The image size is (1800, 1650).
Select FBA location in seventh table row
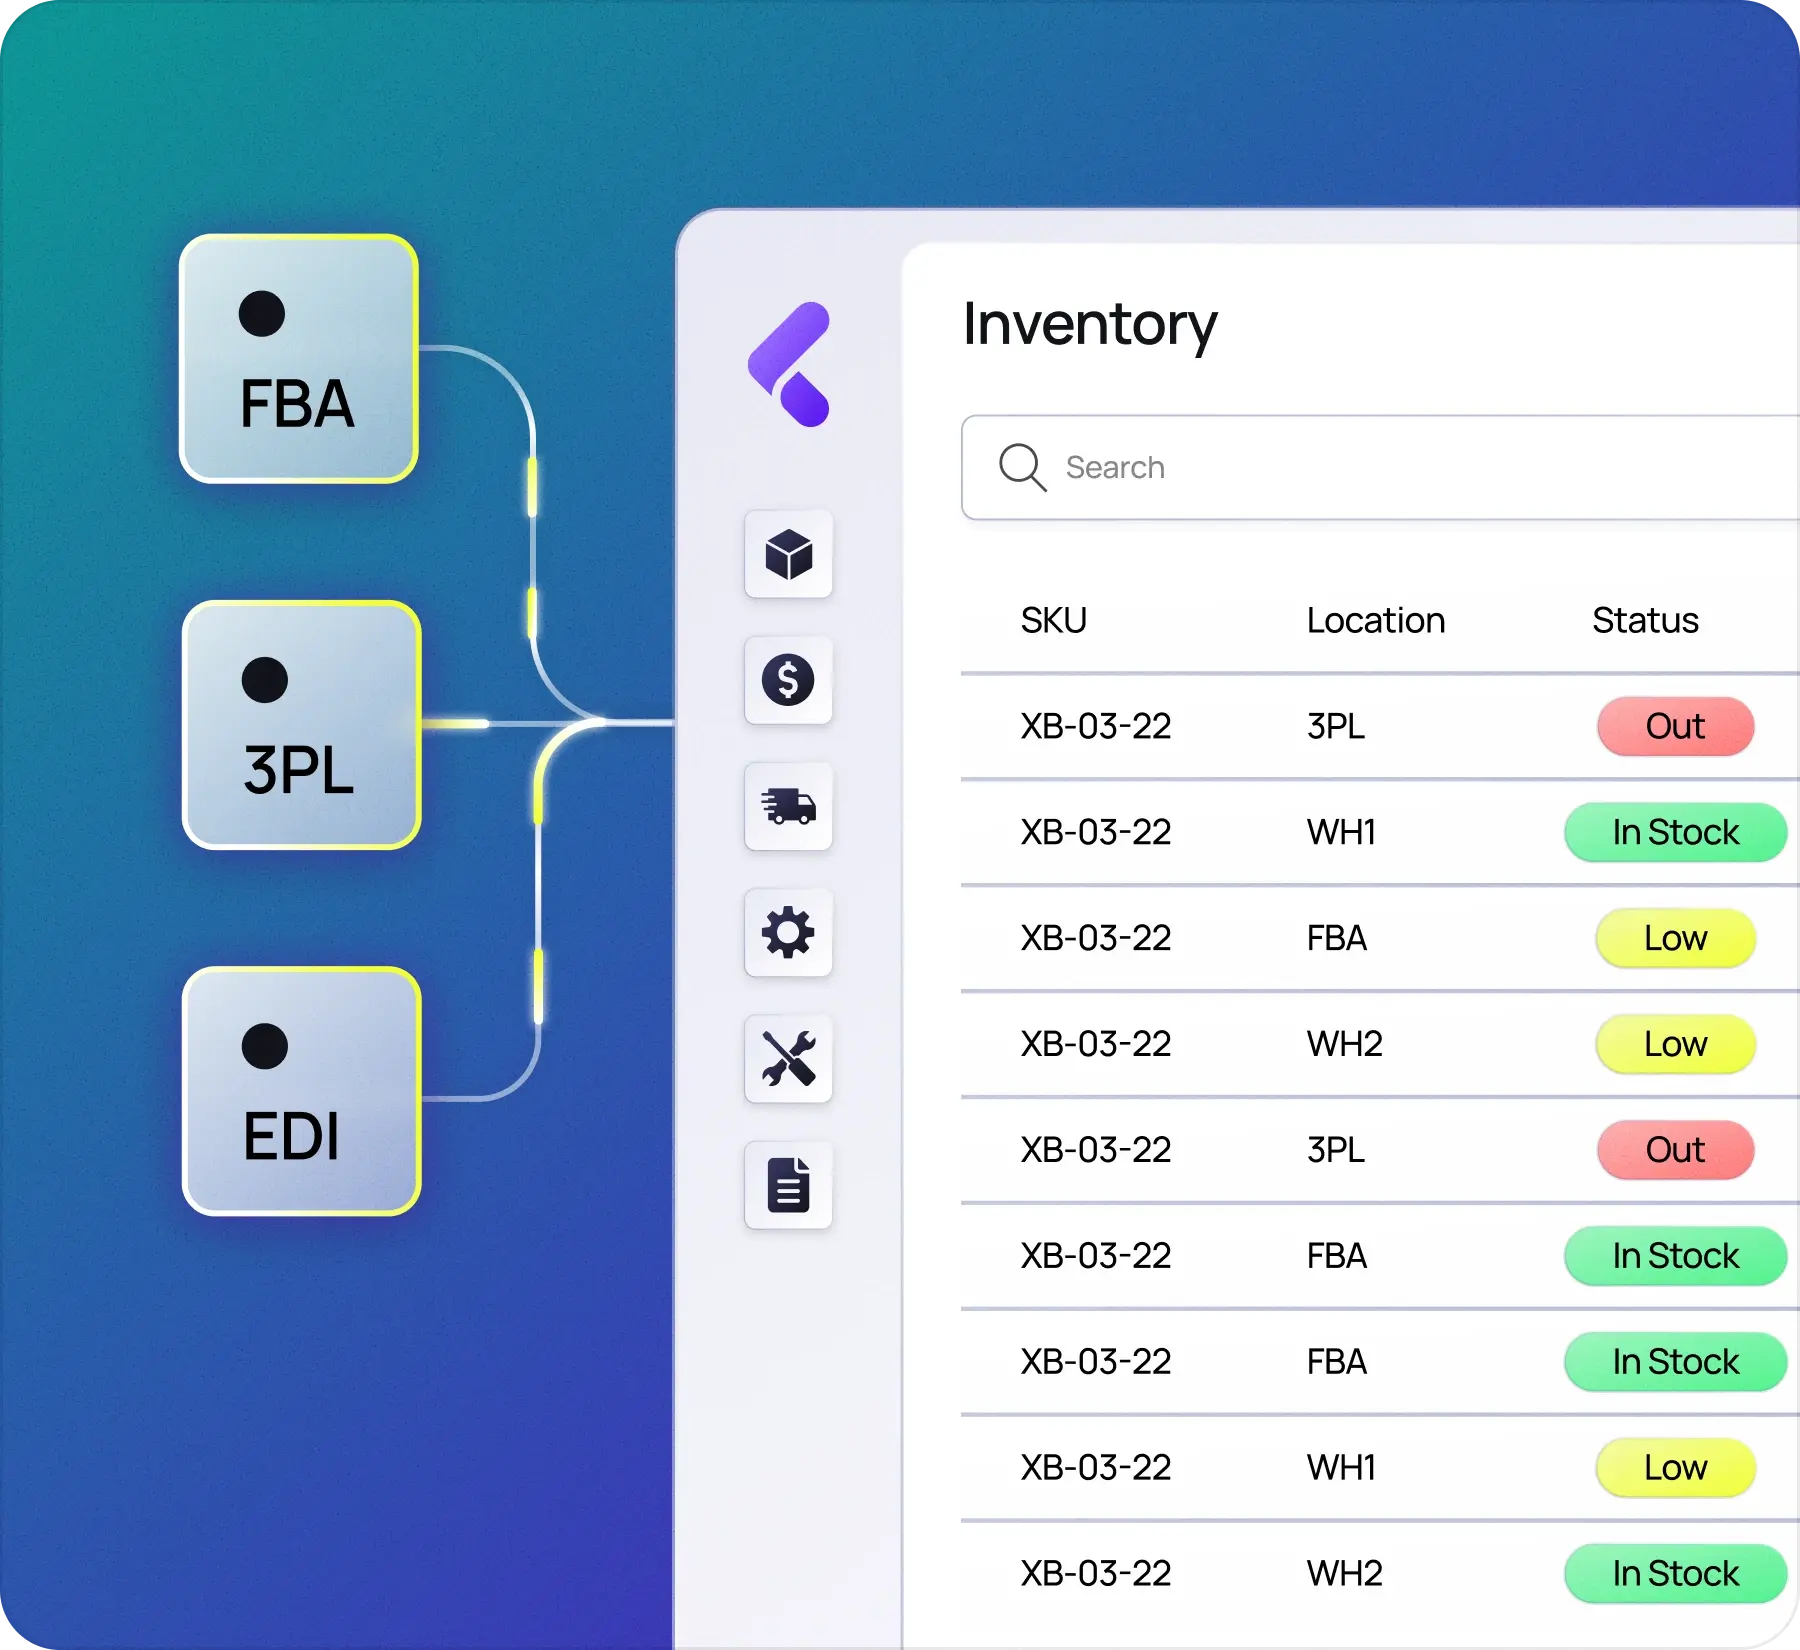pyautogui.click(x=1336, y=1362)
